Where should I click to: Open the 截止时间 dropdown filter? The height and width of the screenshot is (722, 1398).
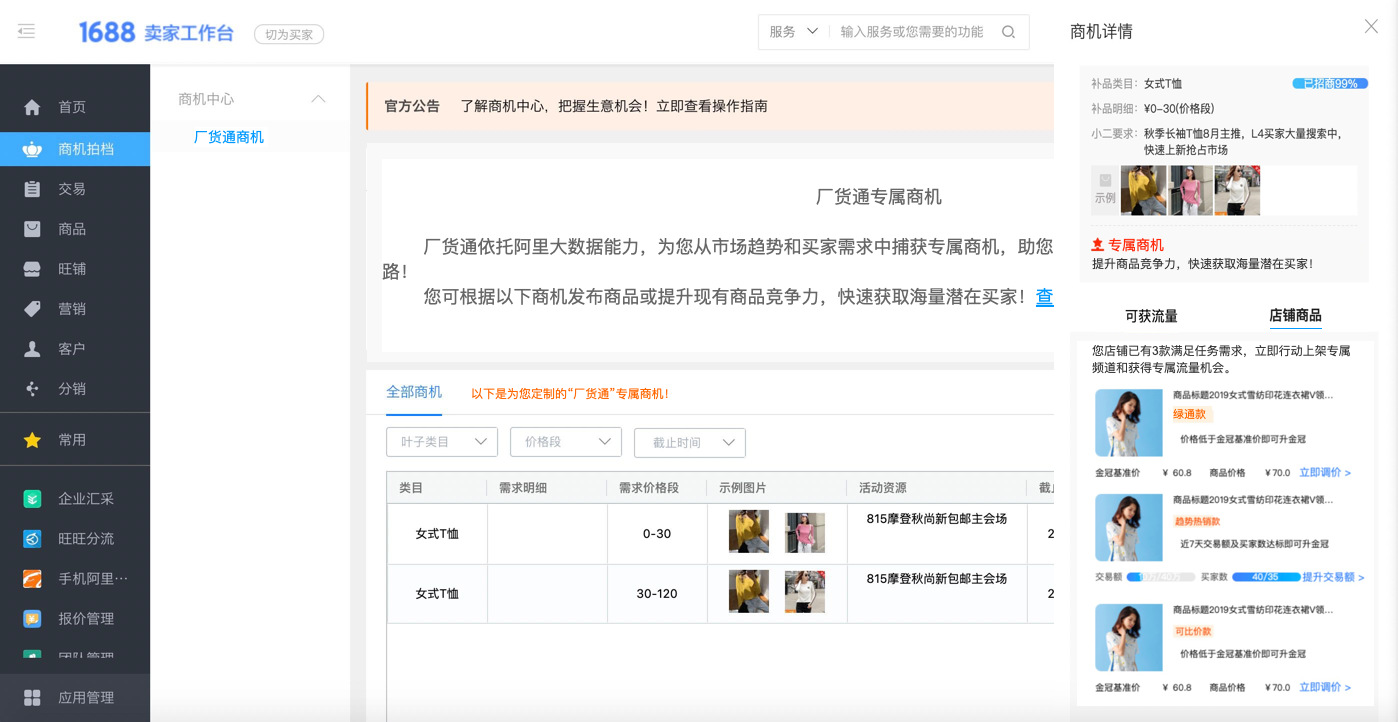[690, 442]
